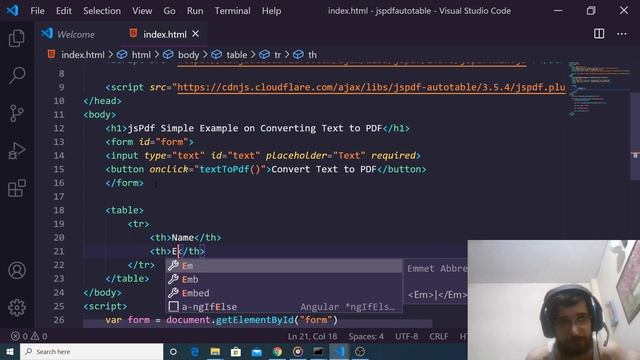This screenshot has width=640, height=360.
Task: Change the CRLF line ending setting
Action: (x=438, y=336)
